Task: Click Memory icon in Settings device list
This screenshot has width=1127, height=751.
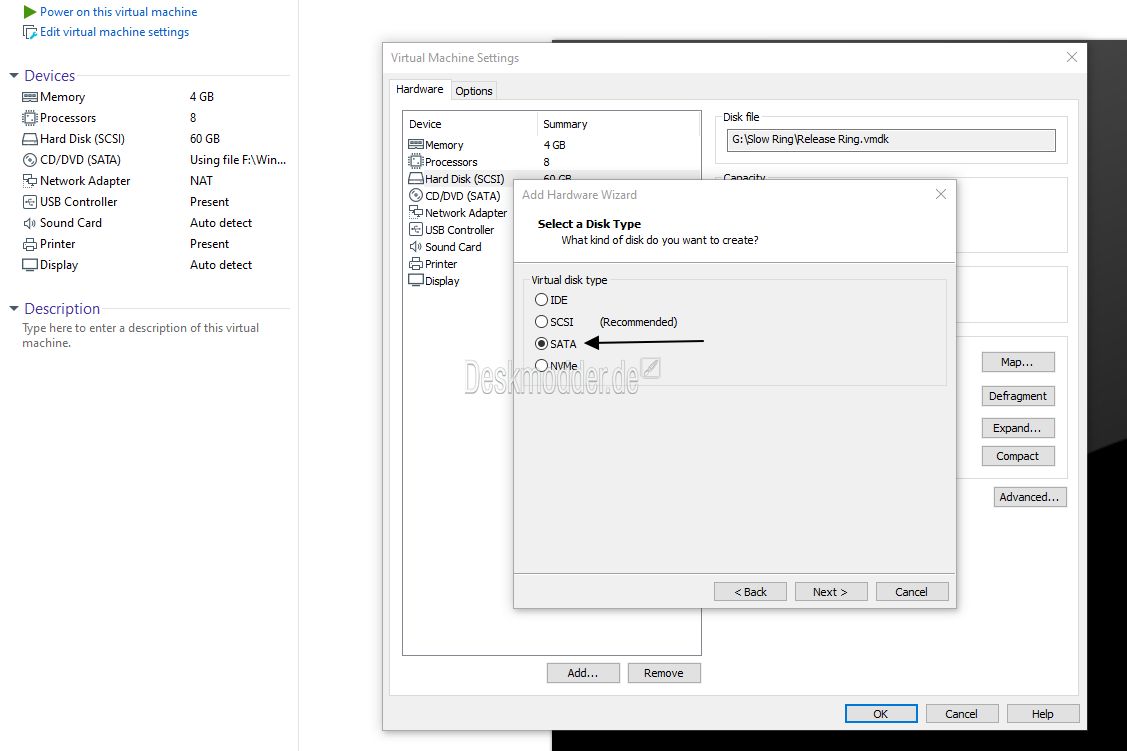Action: coord(415,144)
